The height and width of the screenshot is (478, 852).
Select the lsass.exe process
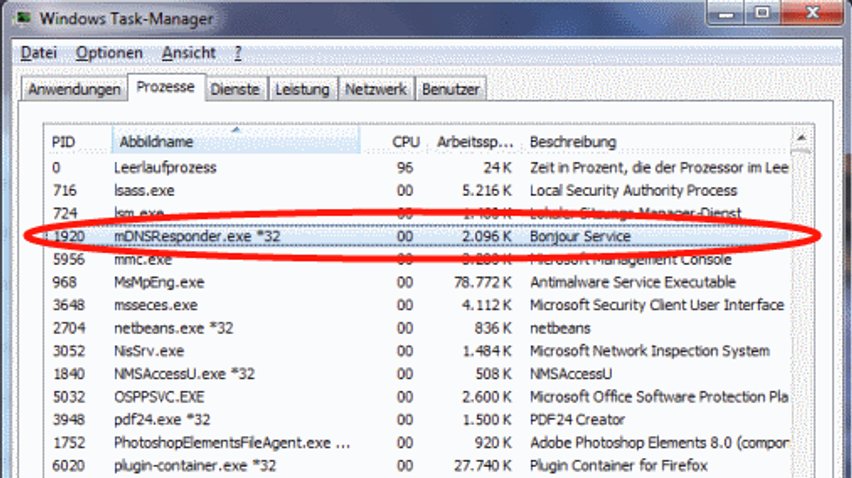pos(418,191)
